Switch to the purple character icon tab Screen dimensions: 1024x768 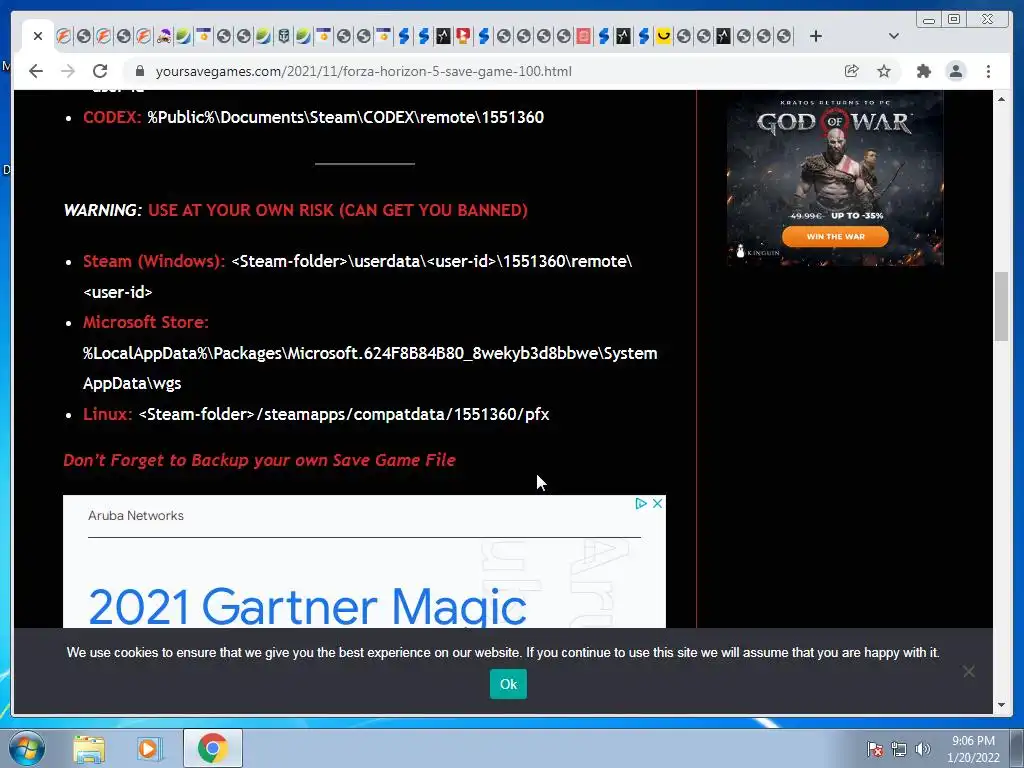[x=164, y=36]
